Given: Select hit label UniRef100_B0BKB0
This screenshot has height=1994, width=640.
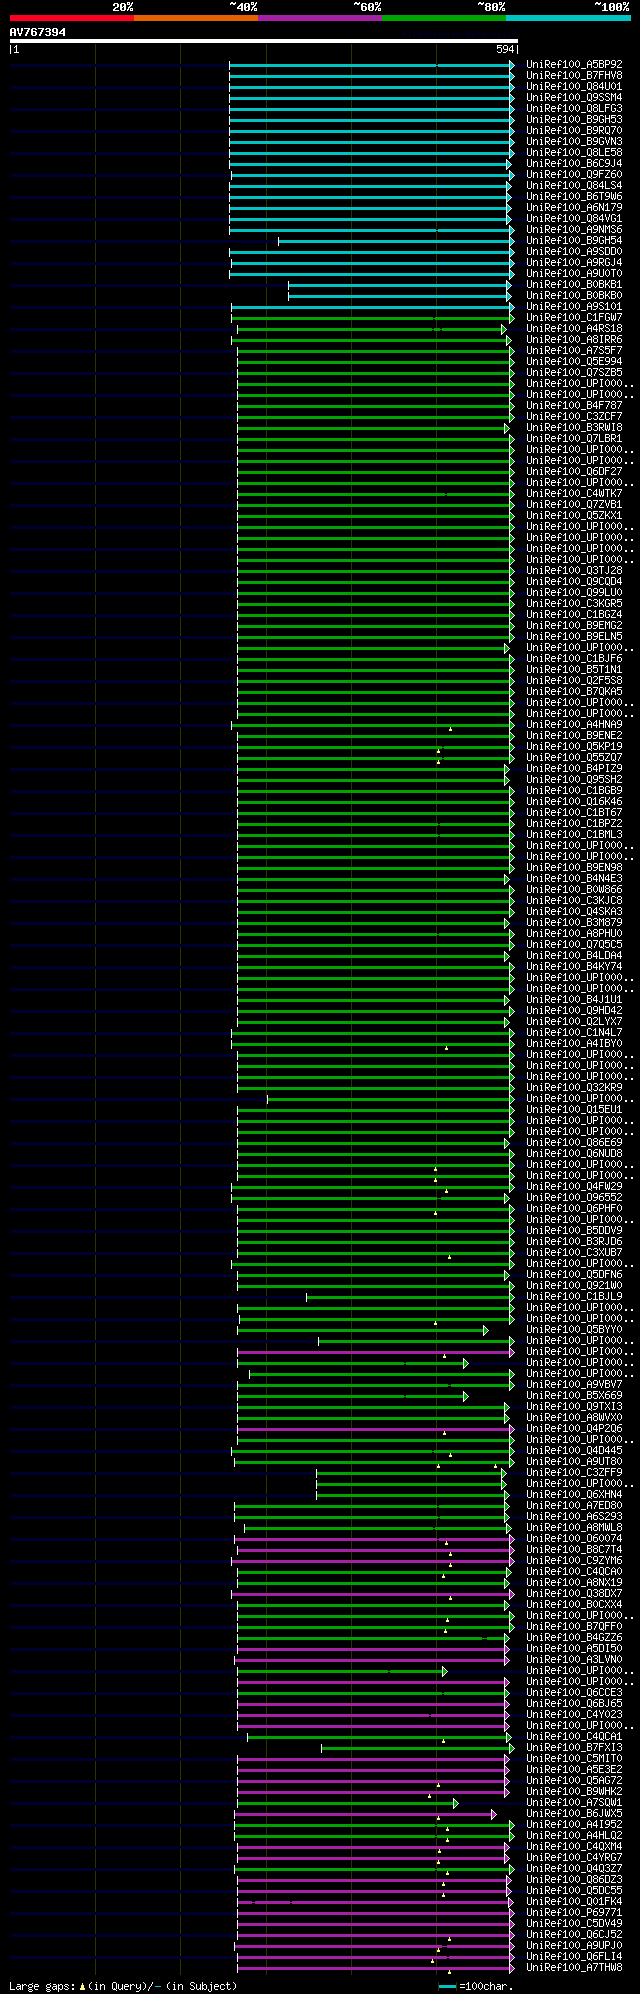Looking at the screenshot, I should (x=574, y=296).
